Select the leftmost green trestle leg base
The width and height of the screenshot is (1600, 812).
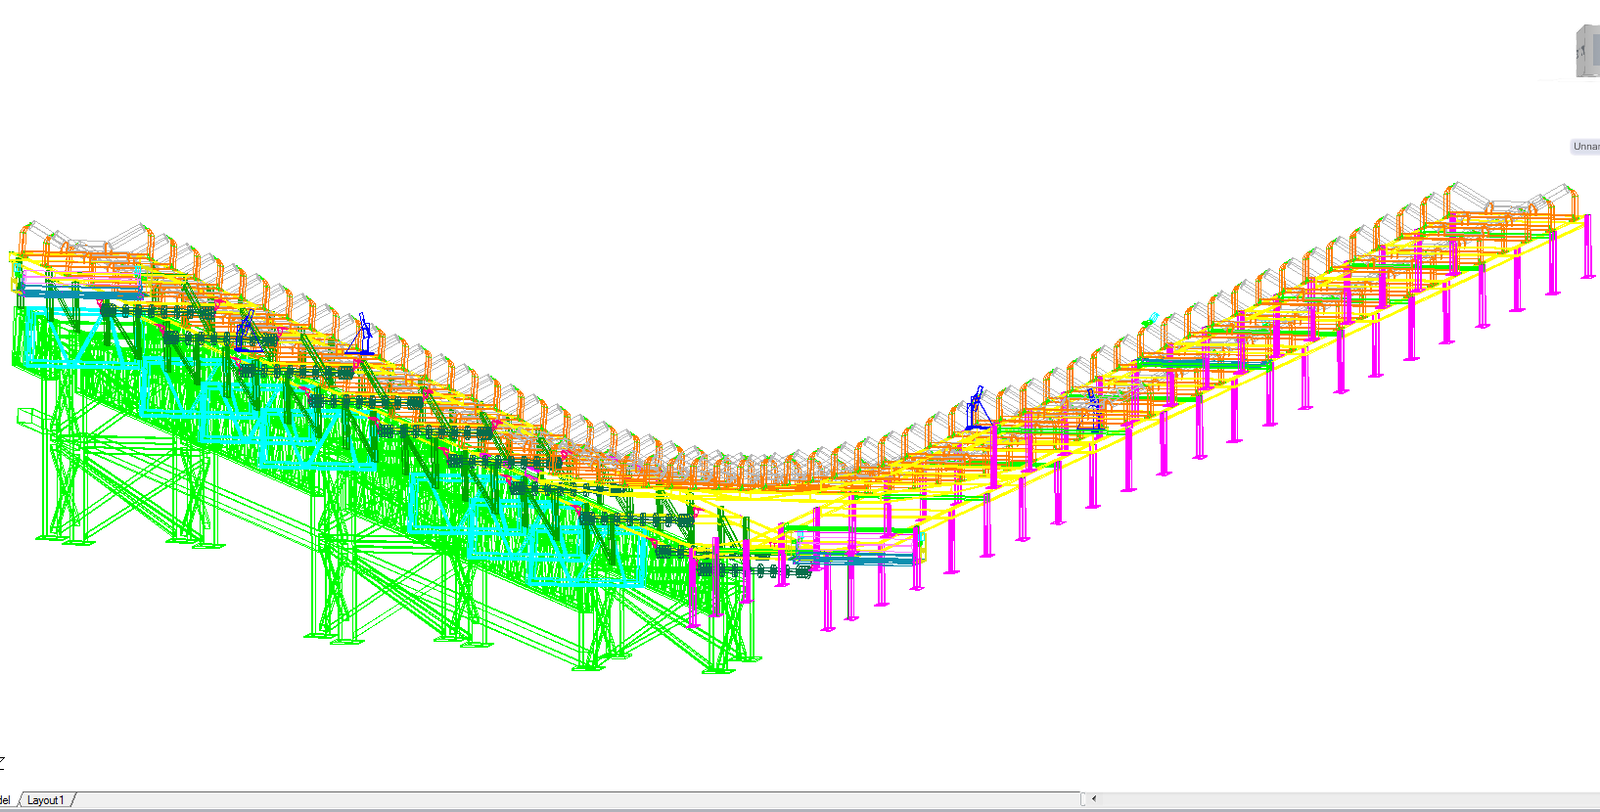coord(66,538)
